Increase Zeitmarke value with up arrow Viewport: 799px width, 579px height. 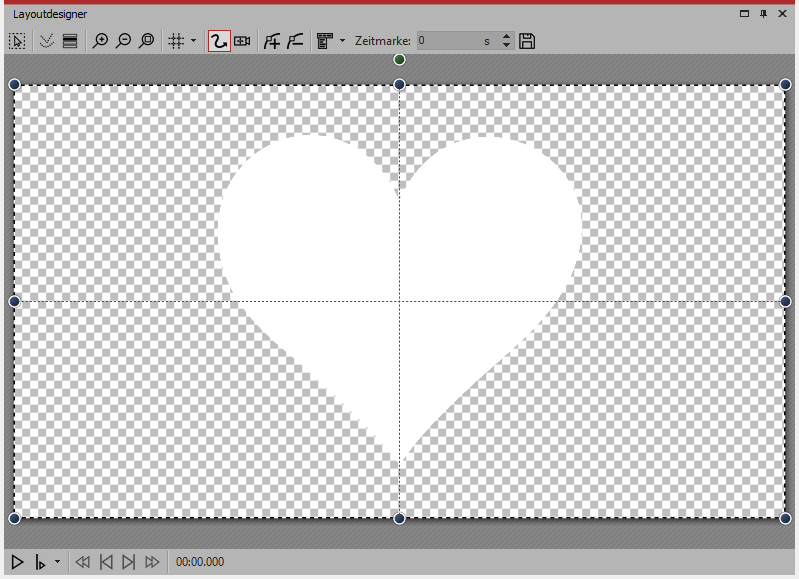click(506, 37)
